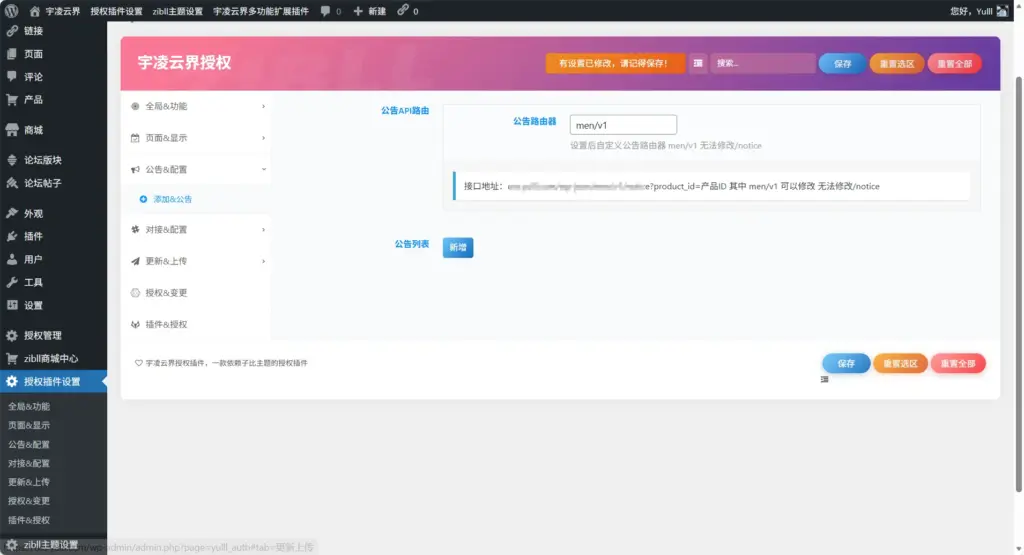Viewport: 1024px width, 555px height.
Task: Click the small list icon below bottom 保存
Action: 825,379
